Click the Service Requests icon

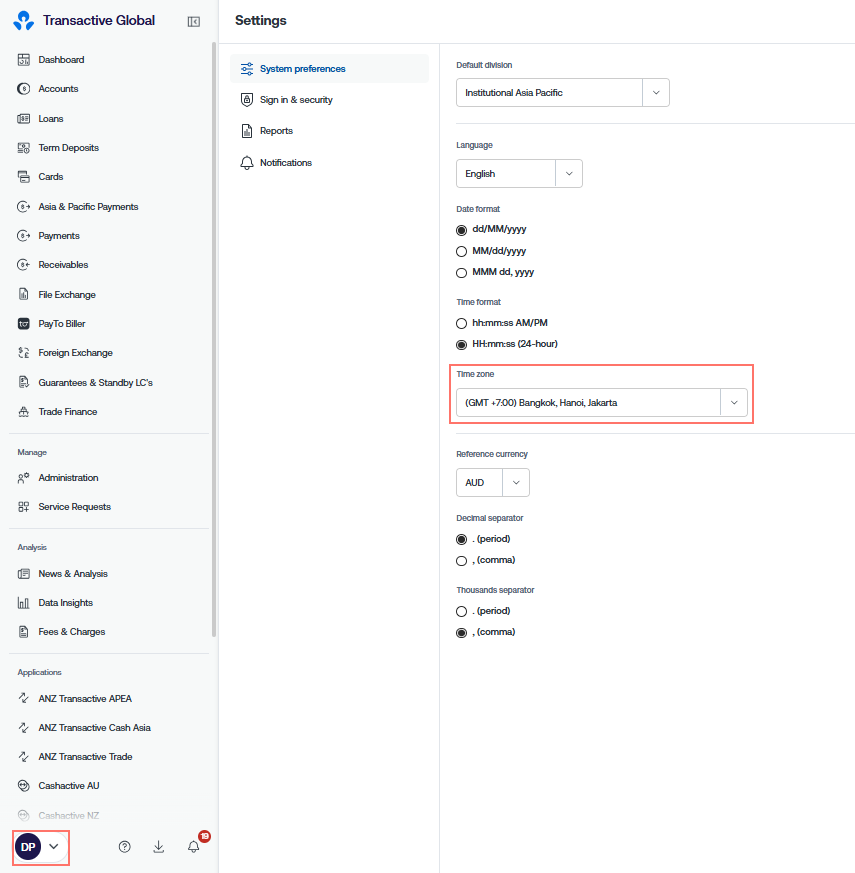pos(23,507)
